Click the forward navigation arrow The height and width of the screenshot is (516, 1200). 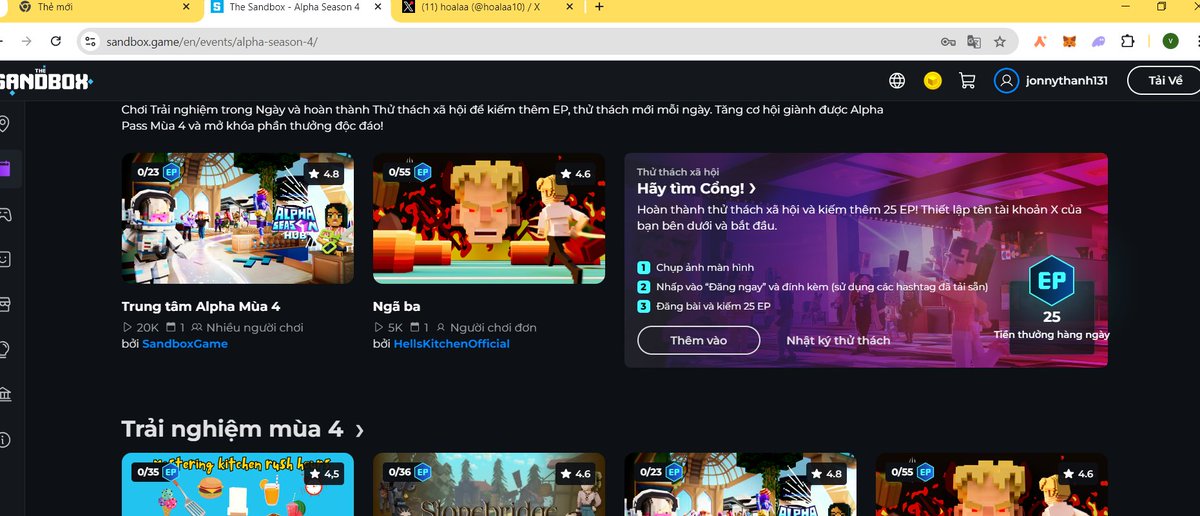(x=26, y=41)
